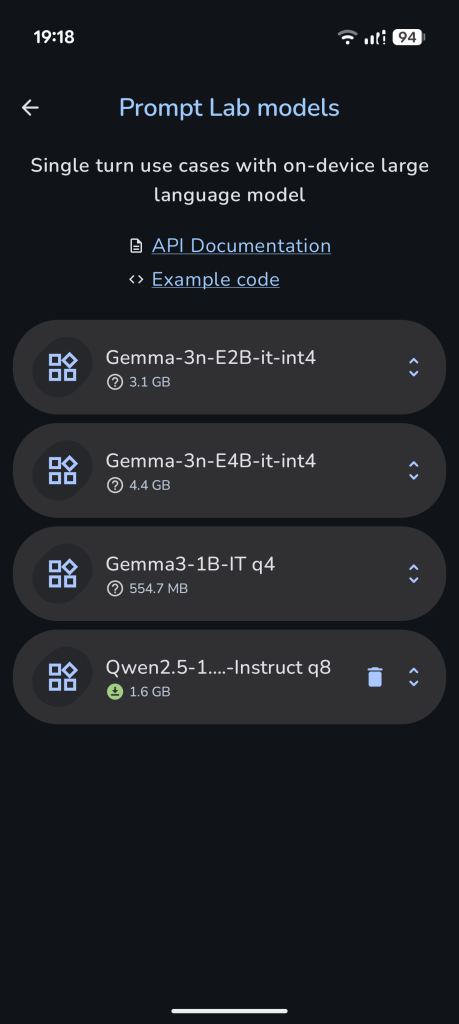The image size is (459, 1024).
Task: Tap the battery indicator in status bar
Action: click(409, 37)
